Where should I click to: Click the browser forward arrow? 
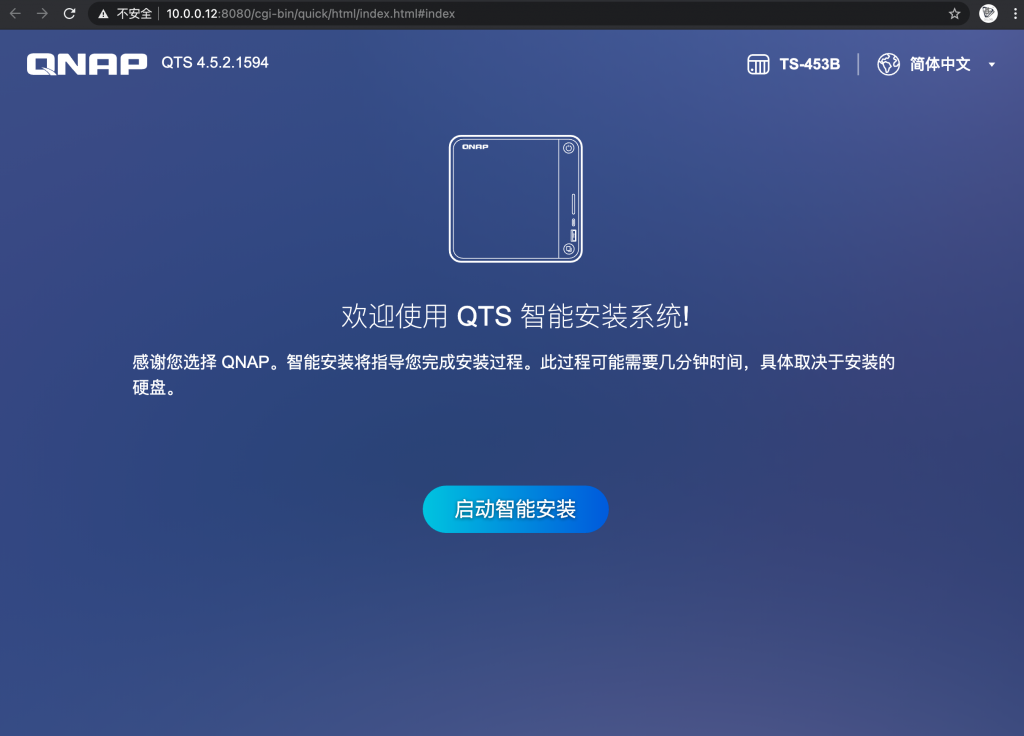tap(42, 14)
